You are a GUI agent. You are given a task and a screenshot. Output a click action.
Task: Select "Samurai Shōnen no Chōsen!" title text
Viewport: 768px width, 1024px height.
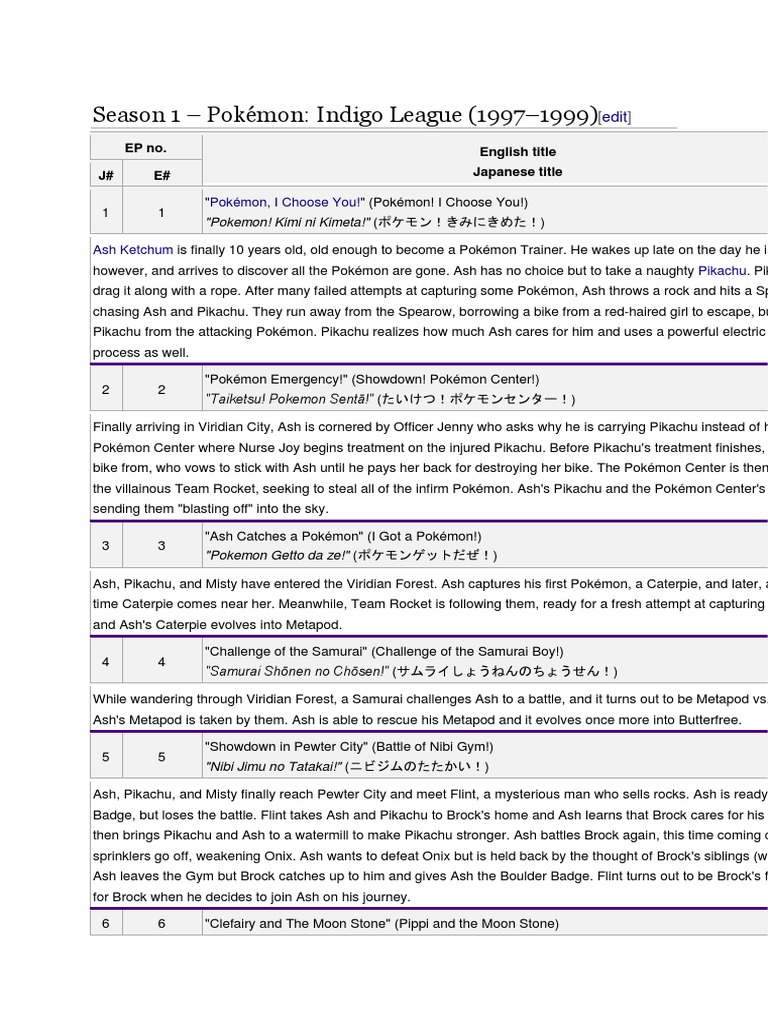[x=297, y=671]
